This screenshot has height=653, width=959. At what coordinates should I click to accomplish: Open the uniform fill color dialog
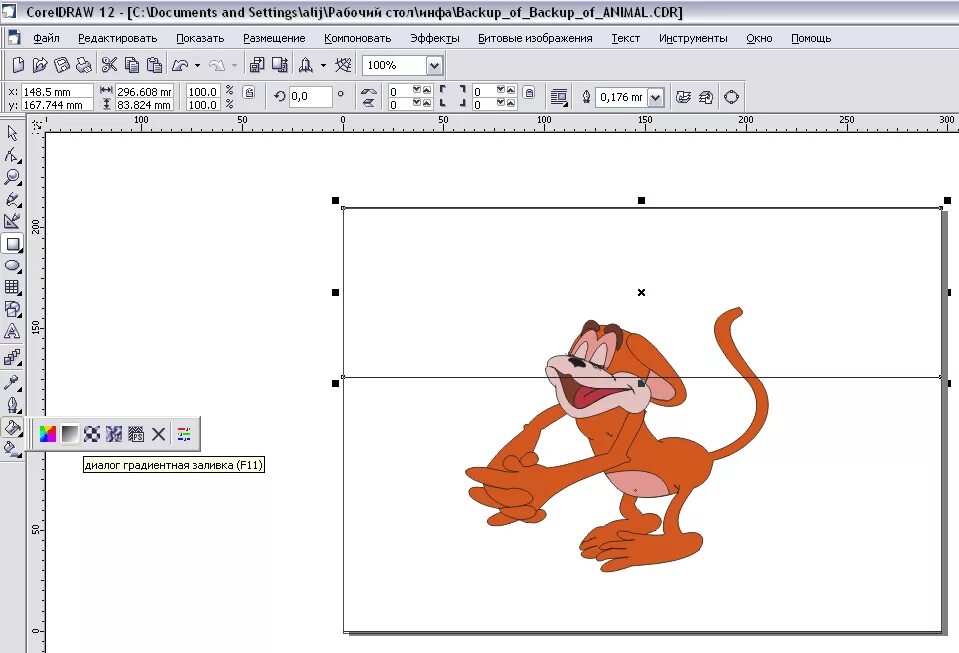[x=48, y=434]
